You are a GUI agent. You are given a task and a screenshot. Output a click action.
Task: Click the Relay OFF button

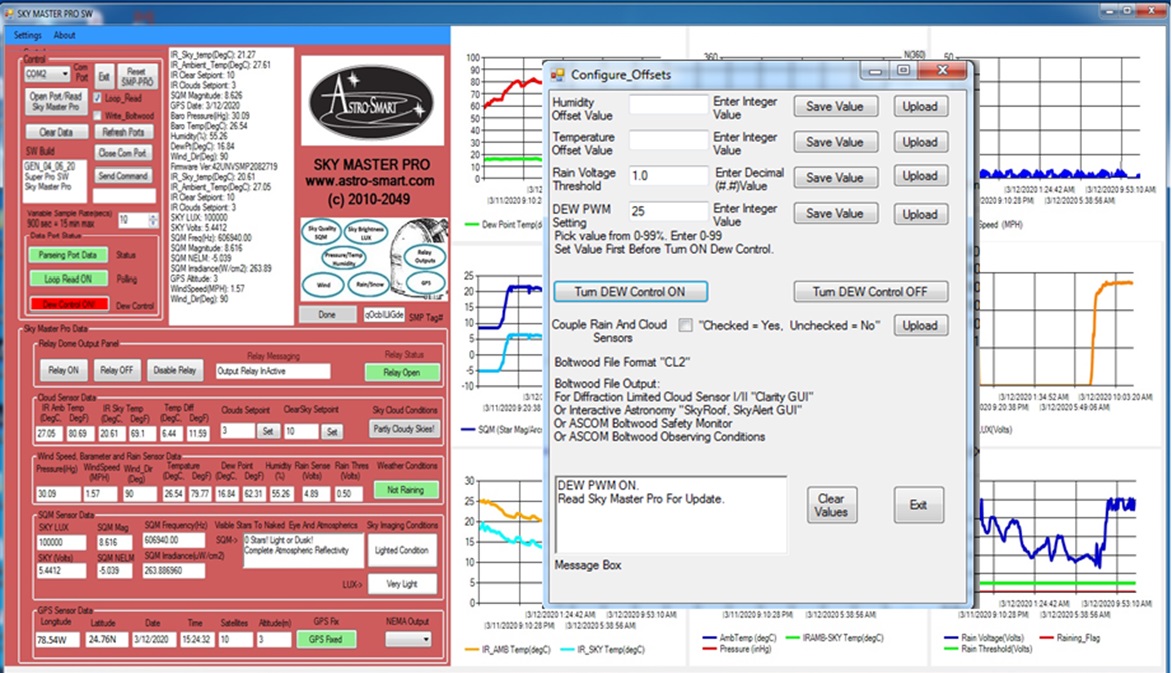(117, 370)
